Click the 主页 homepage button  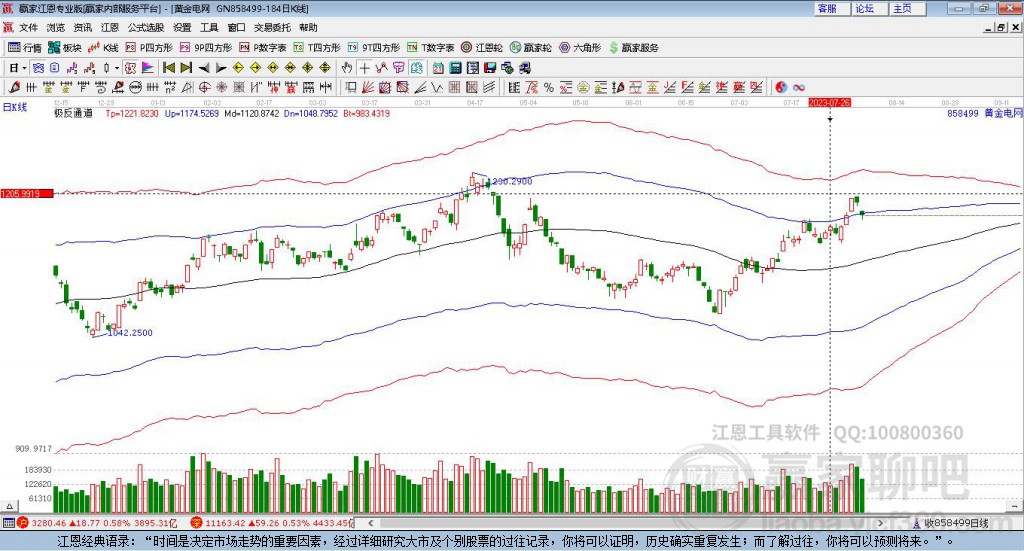907,8
